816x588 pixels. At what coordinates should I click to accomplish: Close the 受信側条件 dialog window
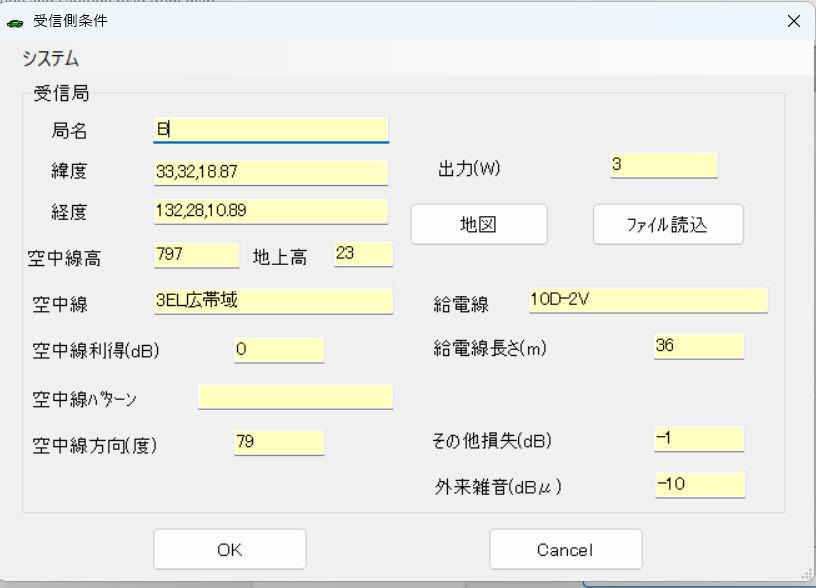[x=793, y=21]
